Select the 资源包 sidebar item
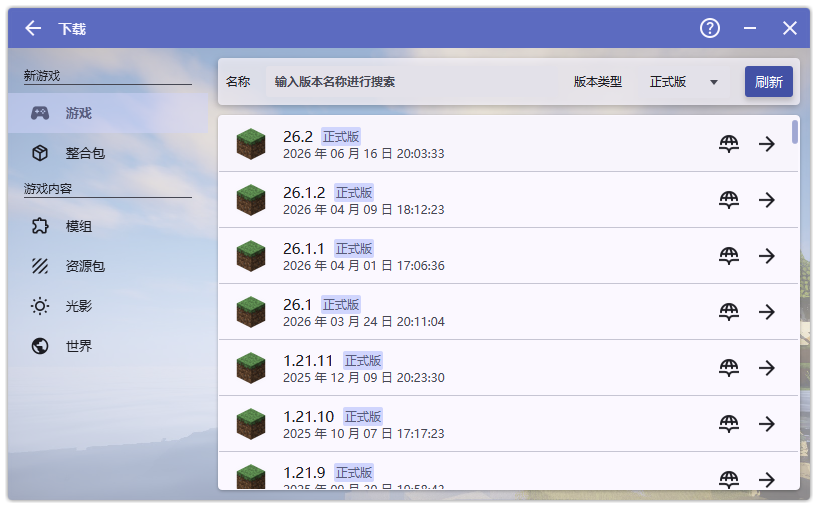This screenshot has height=509, width=819. (108, 266)
